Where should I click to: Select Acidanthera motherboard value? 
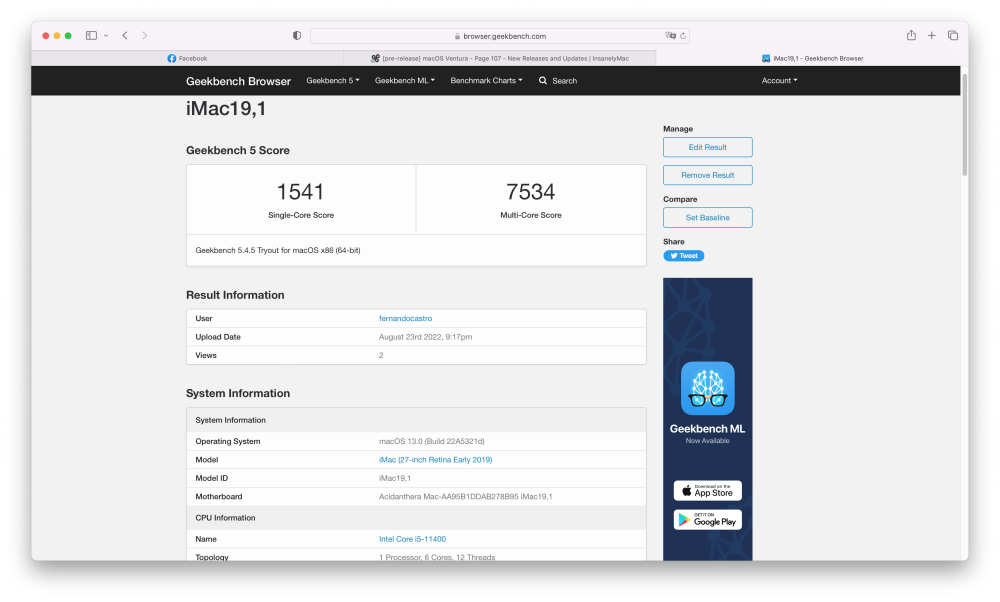tap(466, 497)
